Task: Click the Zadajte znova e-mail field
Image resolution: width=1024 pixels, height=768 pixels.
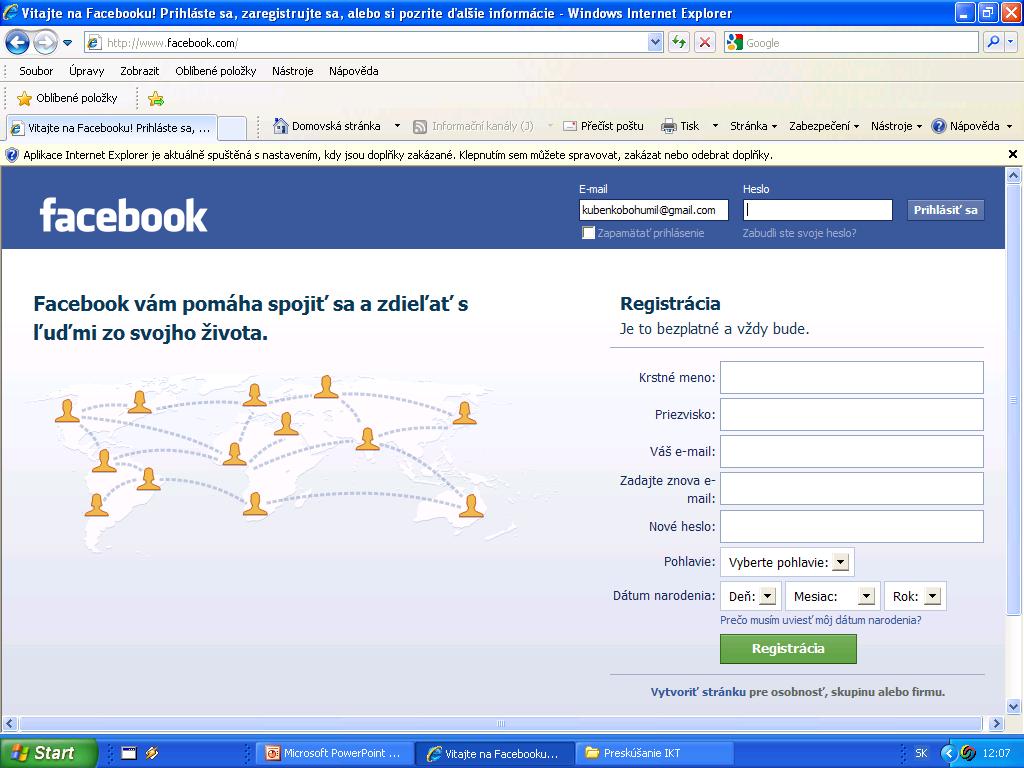Action: (852, 488)
